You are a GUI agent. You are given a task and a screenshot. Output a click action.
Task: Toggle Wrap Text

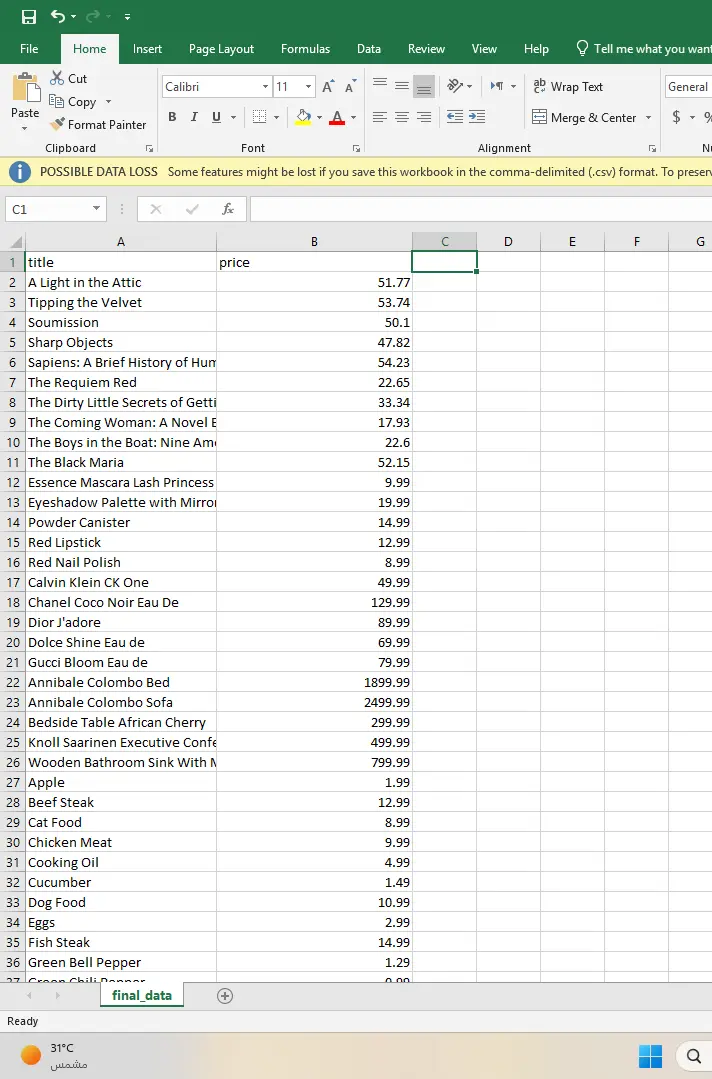[568, 87]
